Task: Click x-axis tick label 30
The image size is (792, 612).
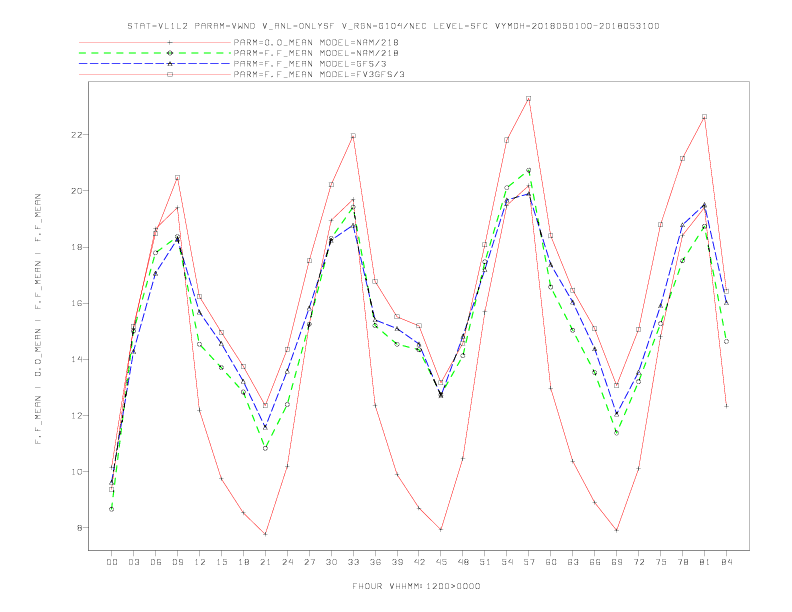Action: (x=331, y=562)
